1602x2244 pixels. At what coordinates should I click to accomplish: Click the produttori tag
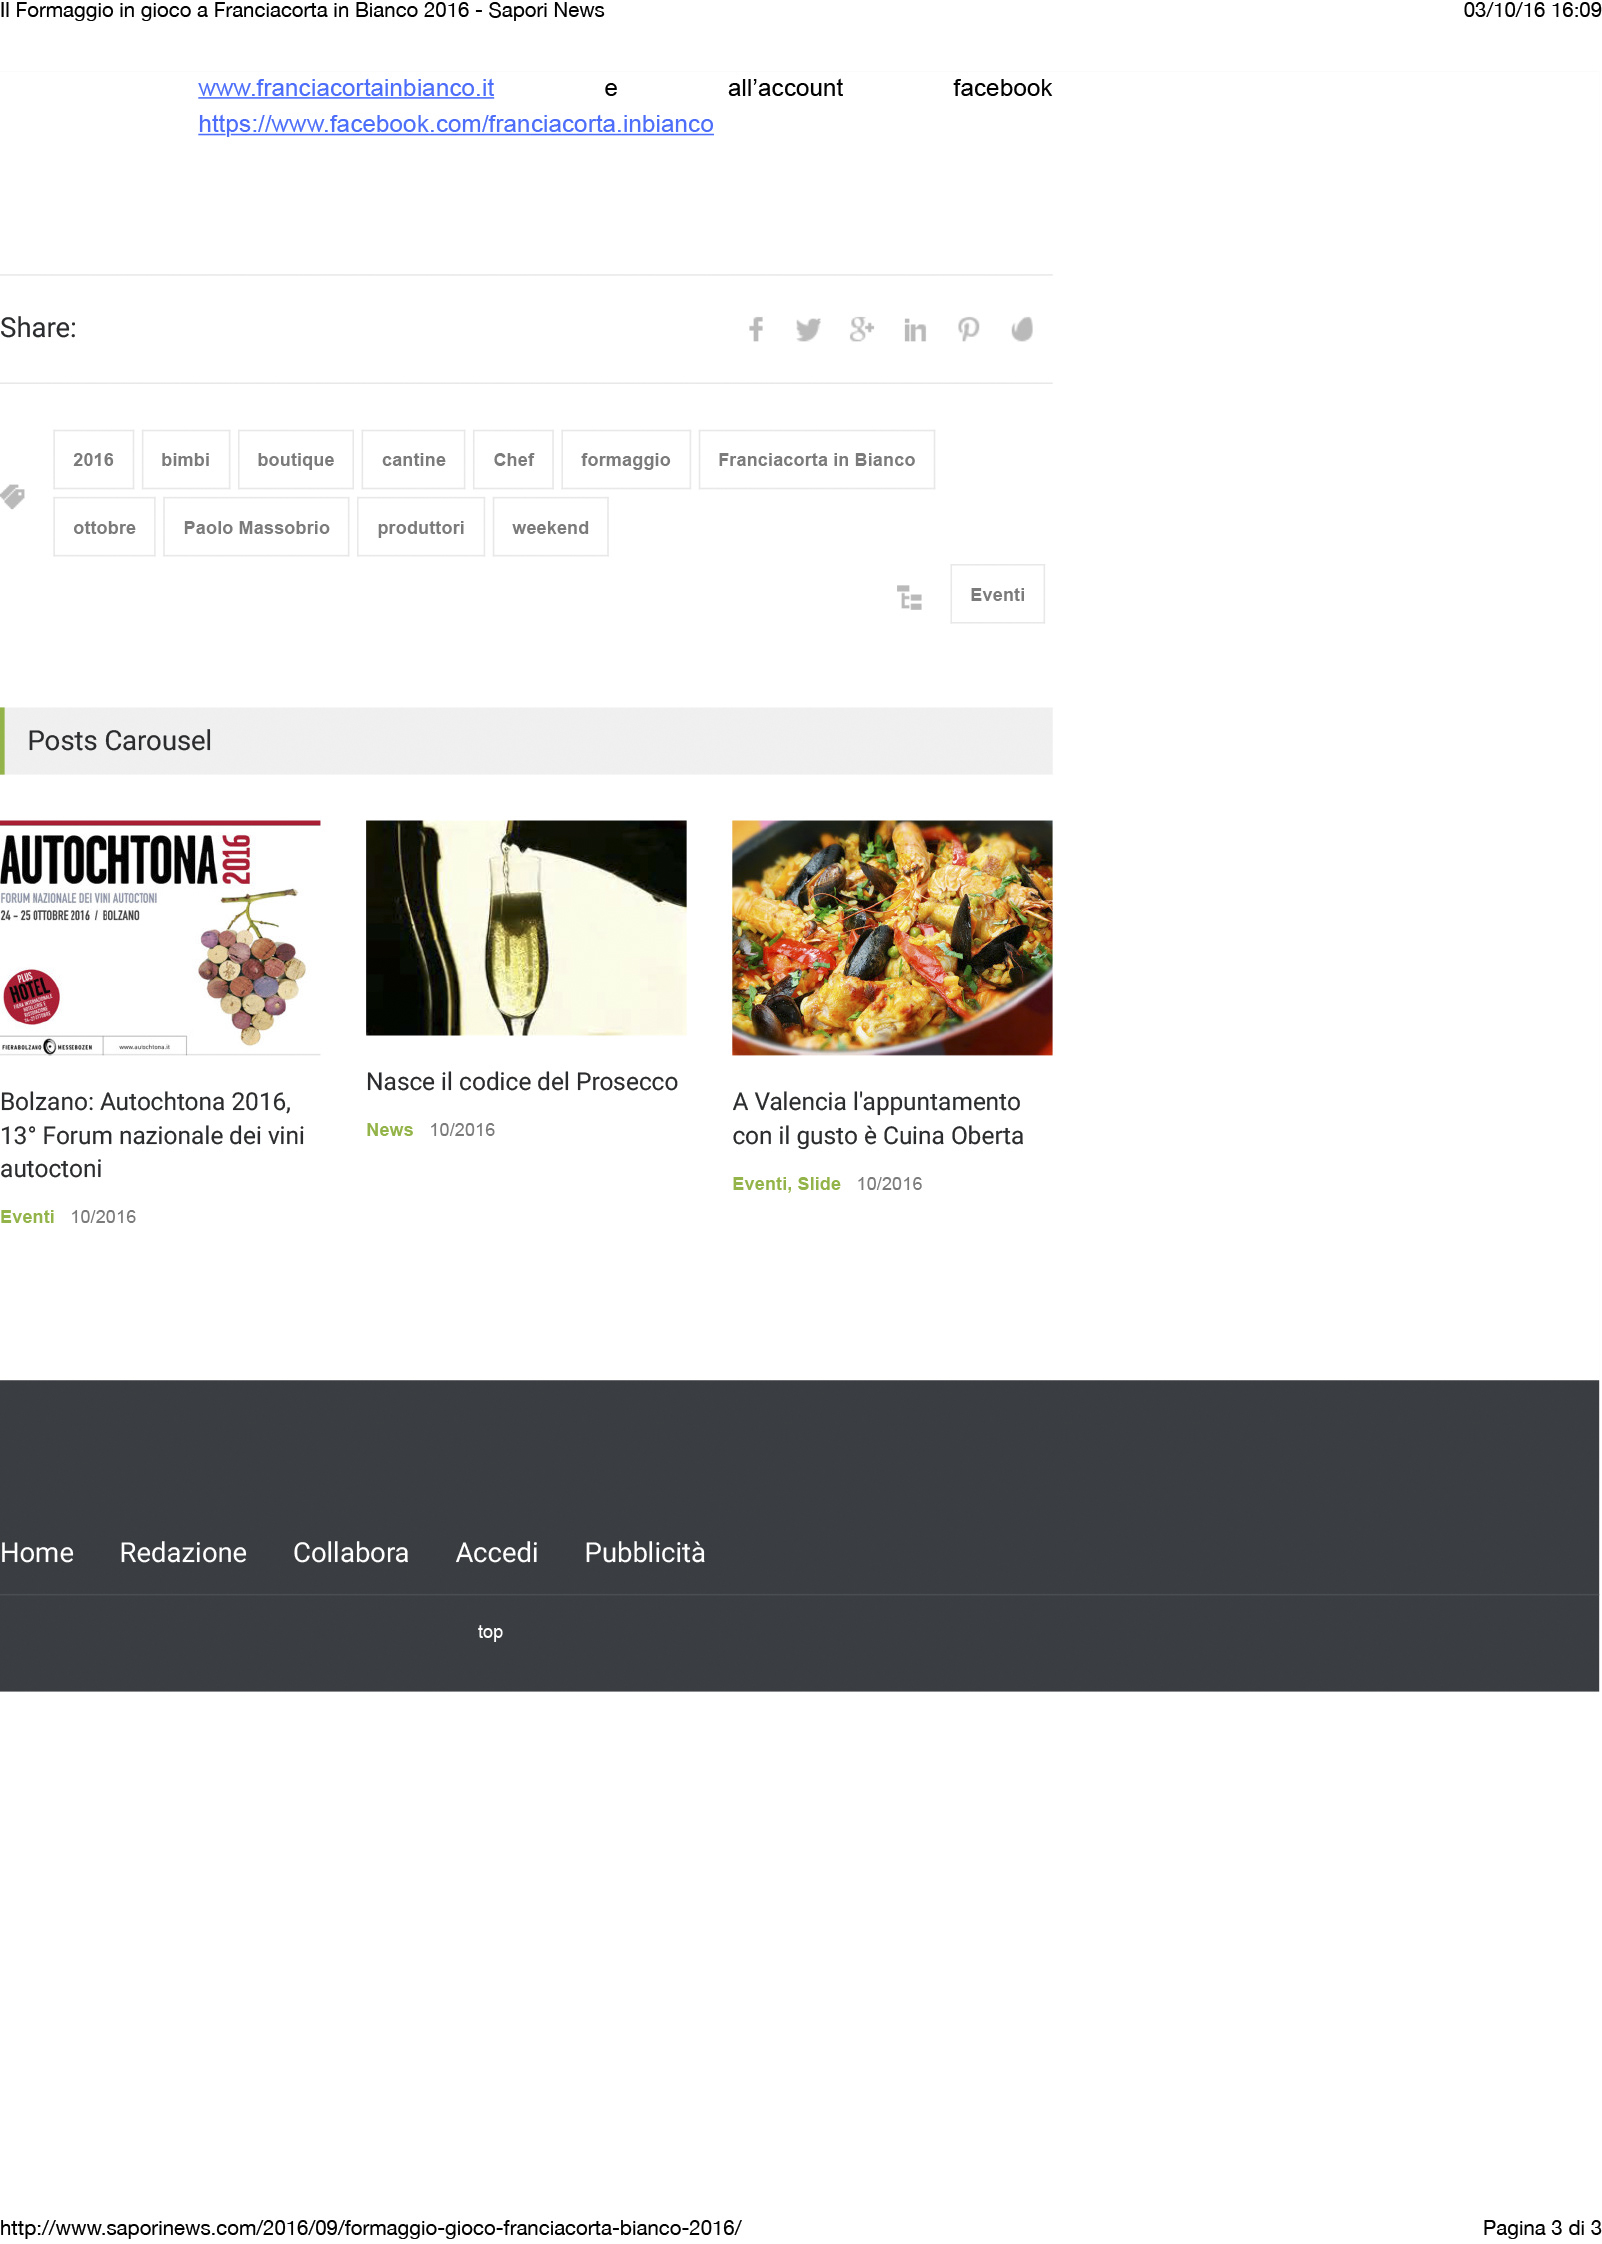(421, 528)
